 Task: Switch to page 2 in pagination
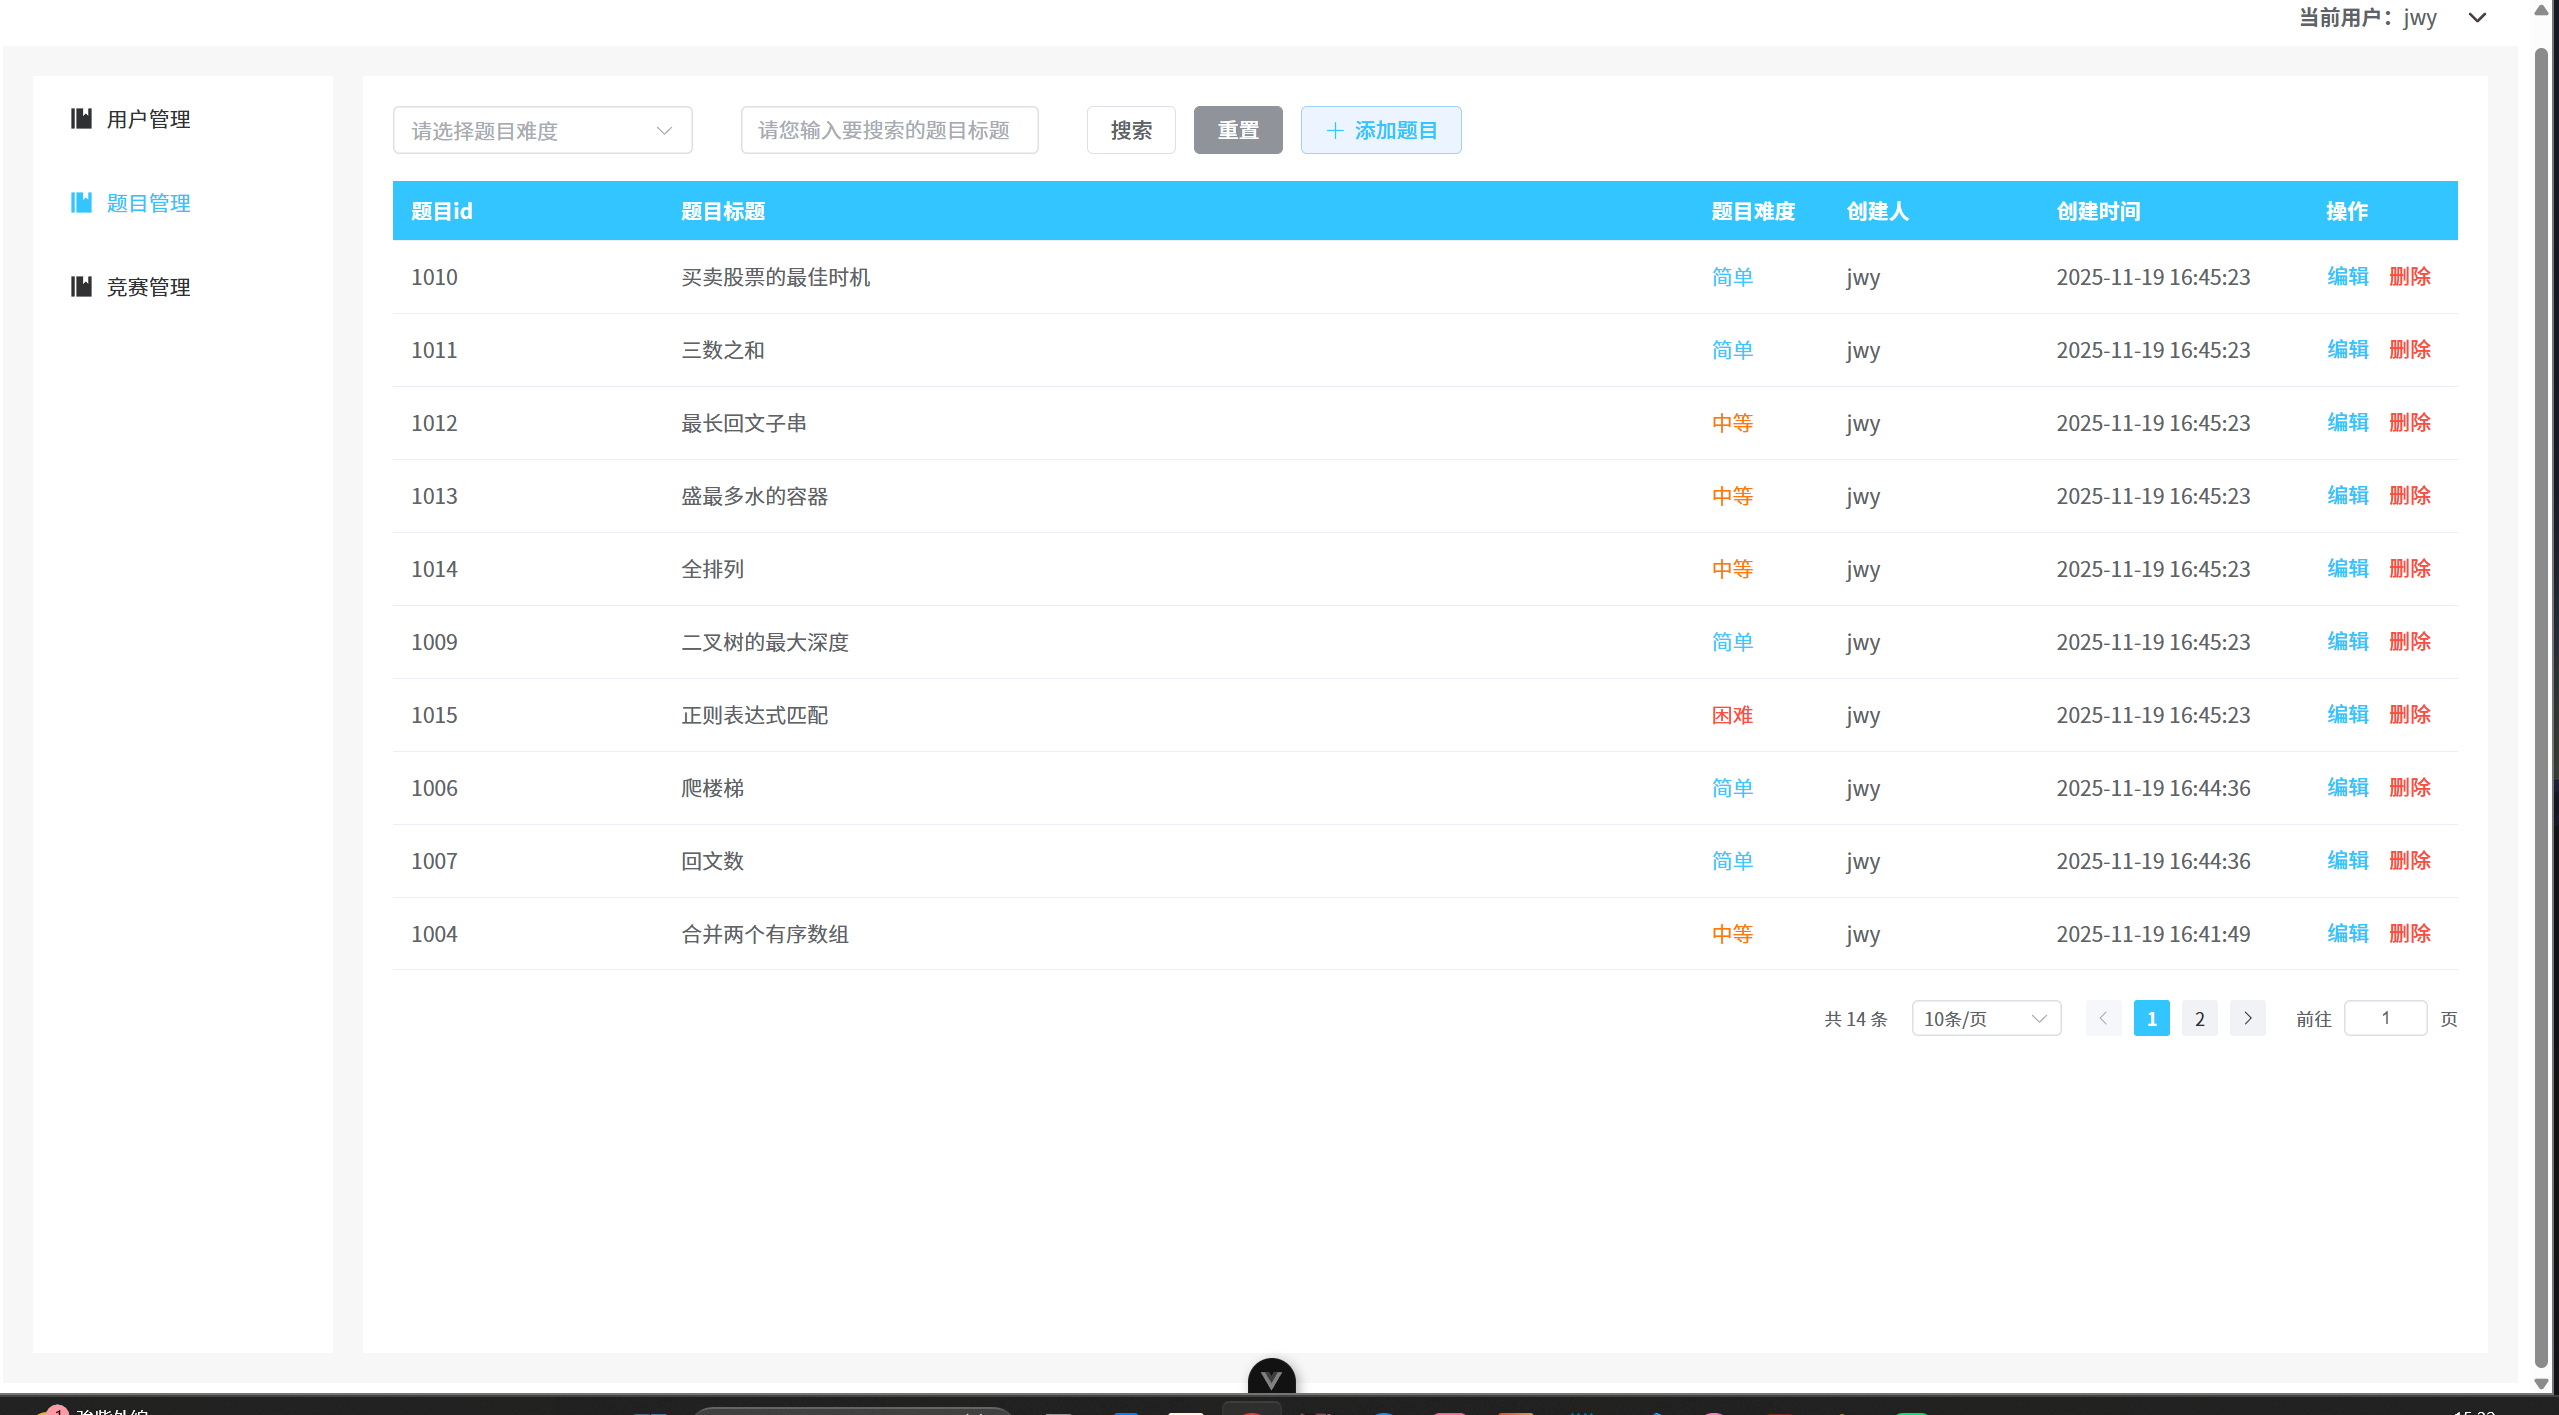(x=2199, y=1018)
